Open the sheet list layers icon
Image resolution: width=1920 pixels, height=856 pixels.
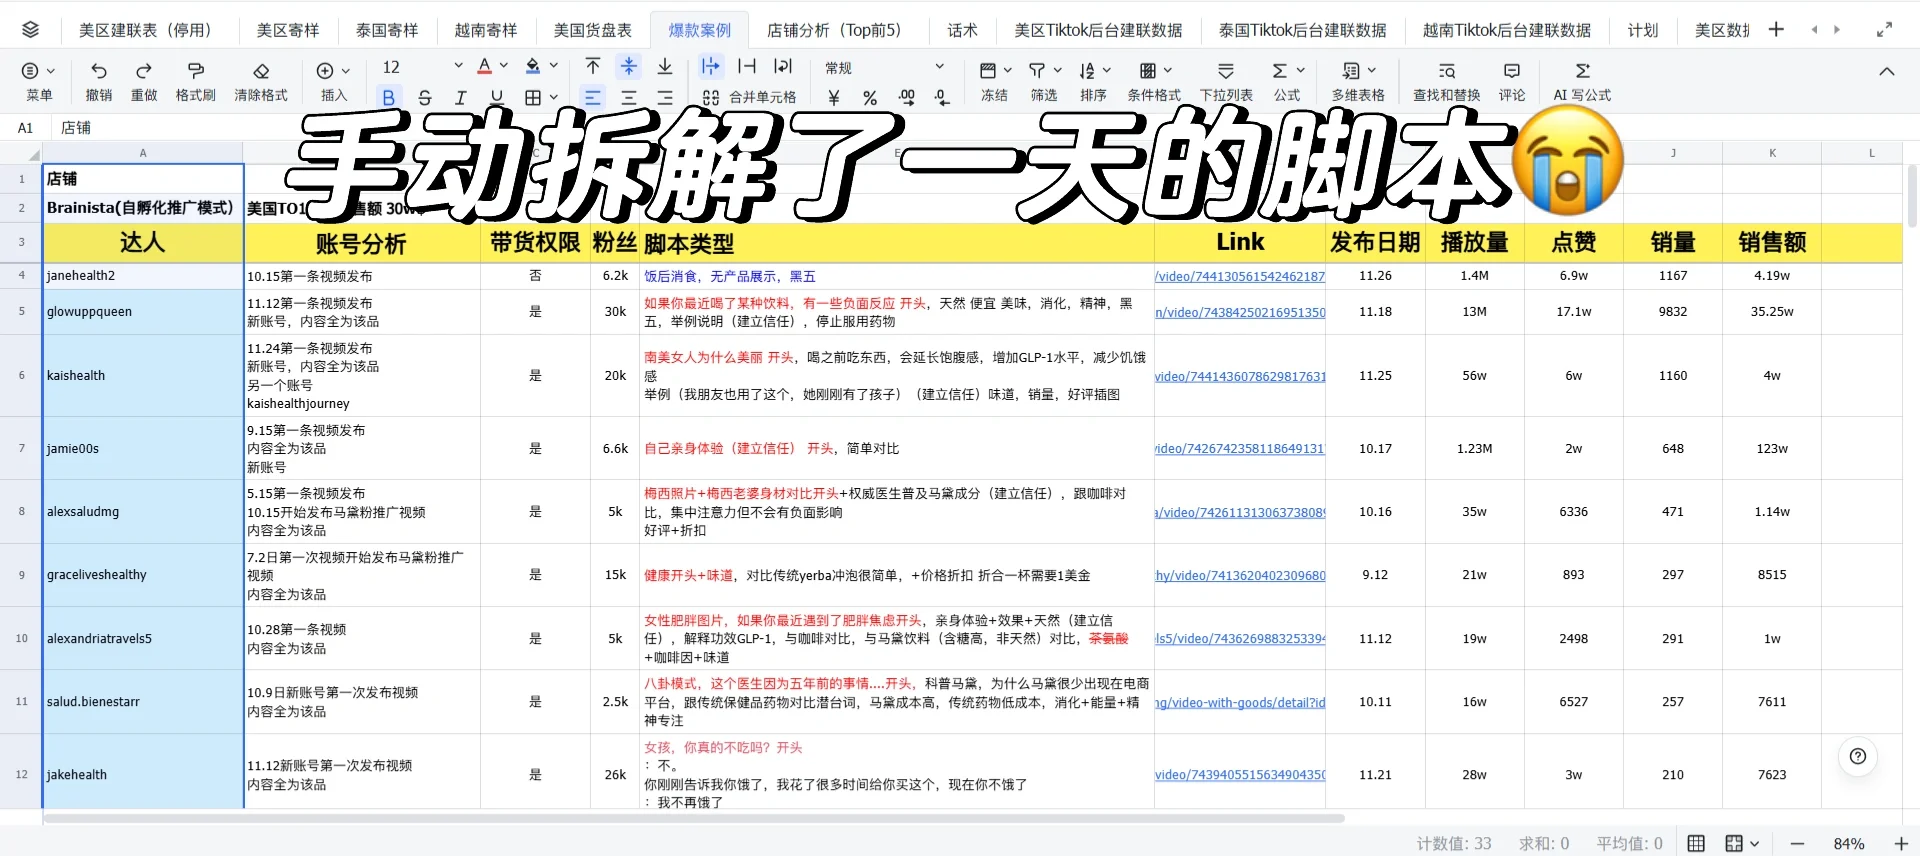tap(30, 30)
